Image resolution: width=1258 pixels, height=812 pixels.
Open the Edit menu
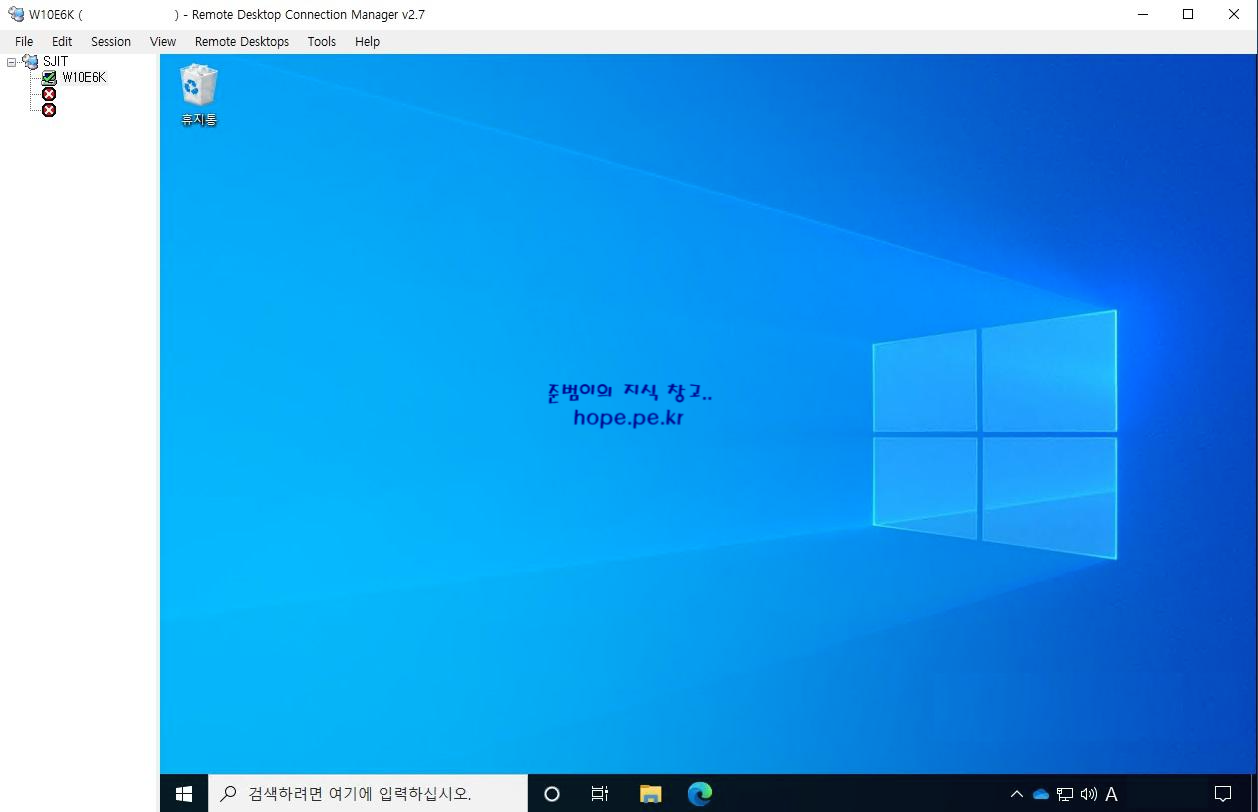(x=62, y=41)
